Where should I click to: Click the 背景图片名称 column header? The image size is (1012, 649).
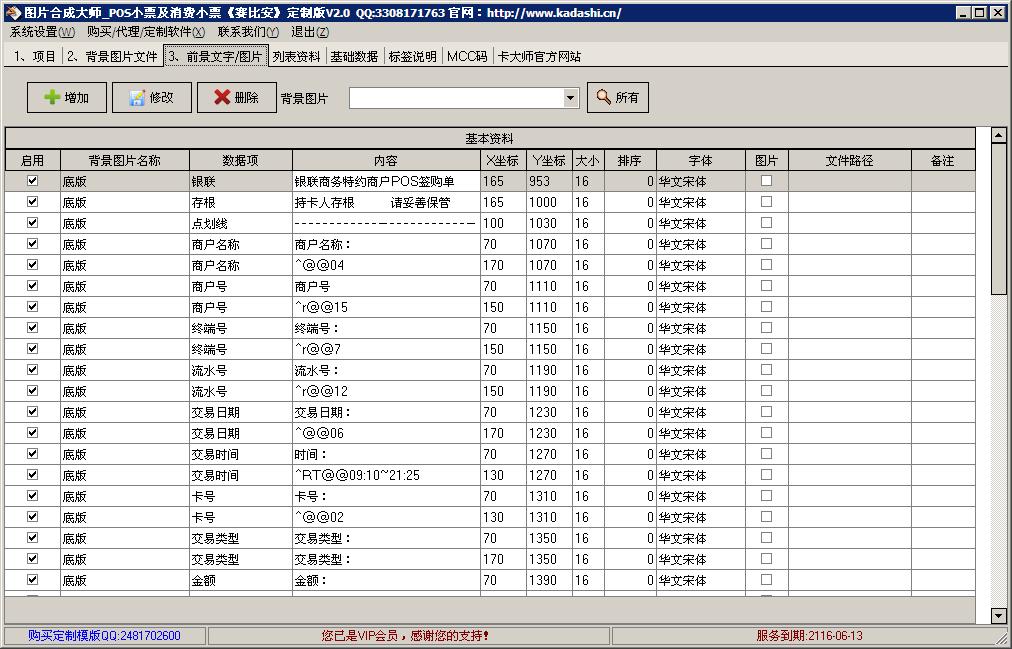tap(125, 161)
